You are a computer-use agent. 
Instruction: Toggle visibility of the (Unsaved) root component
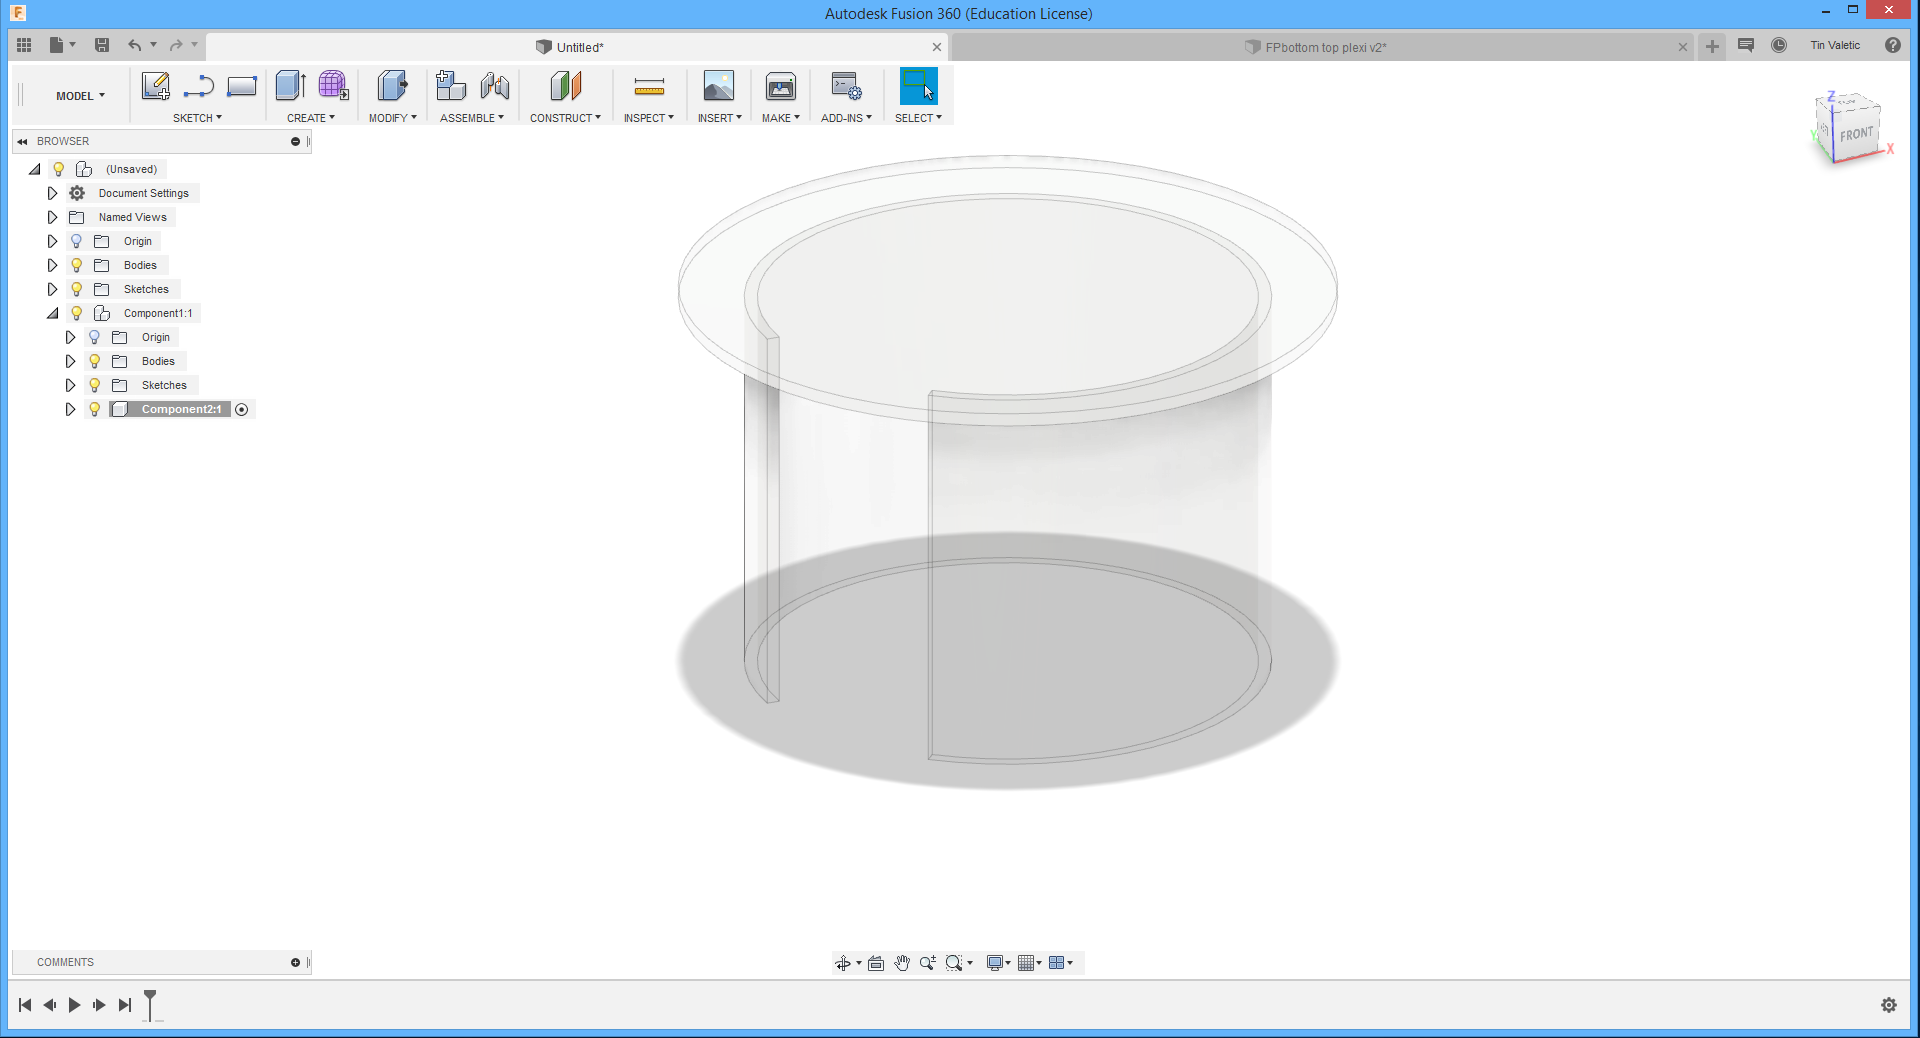pos(59,169)
